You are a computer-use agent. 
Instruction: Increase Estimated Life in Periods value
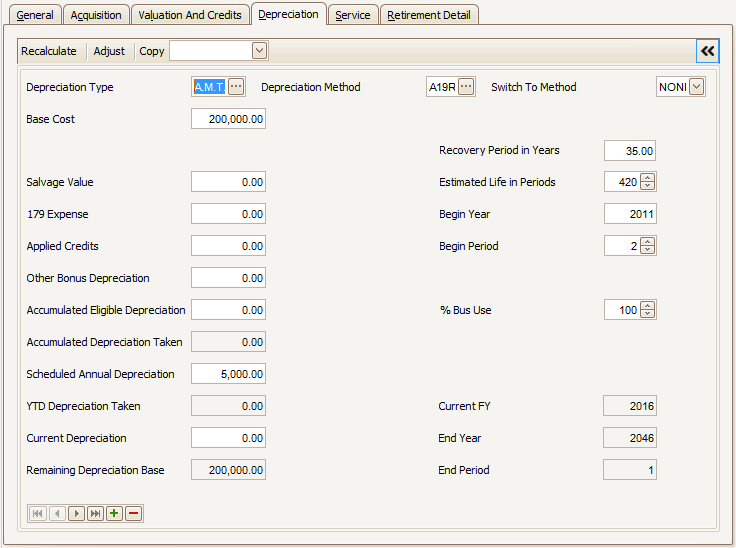tap(648, 178)
